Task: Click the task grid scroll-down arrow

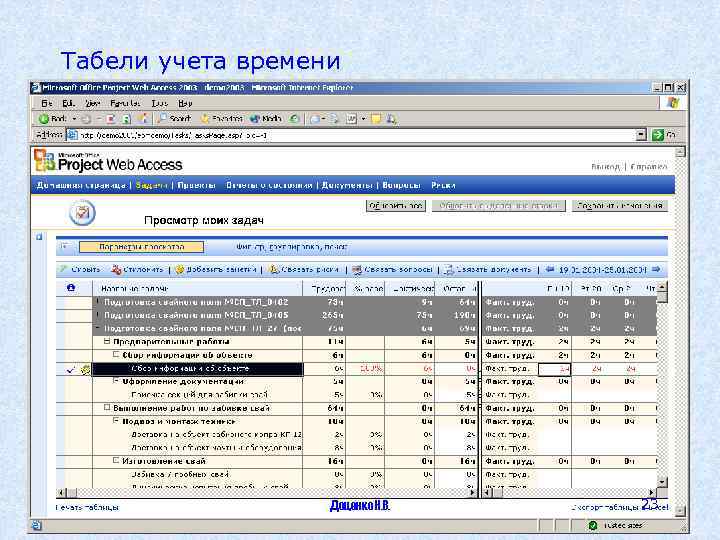Action: click(662, 482)
